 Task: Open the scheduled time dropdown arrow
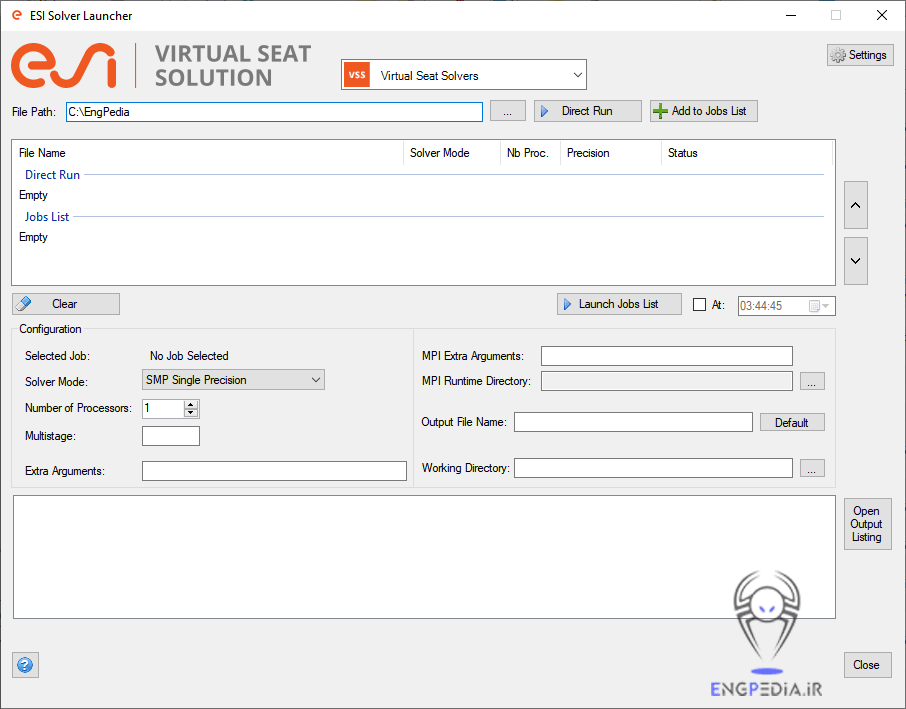(826, 306)
